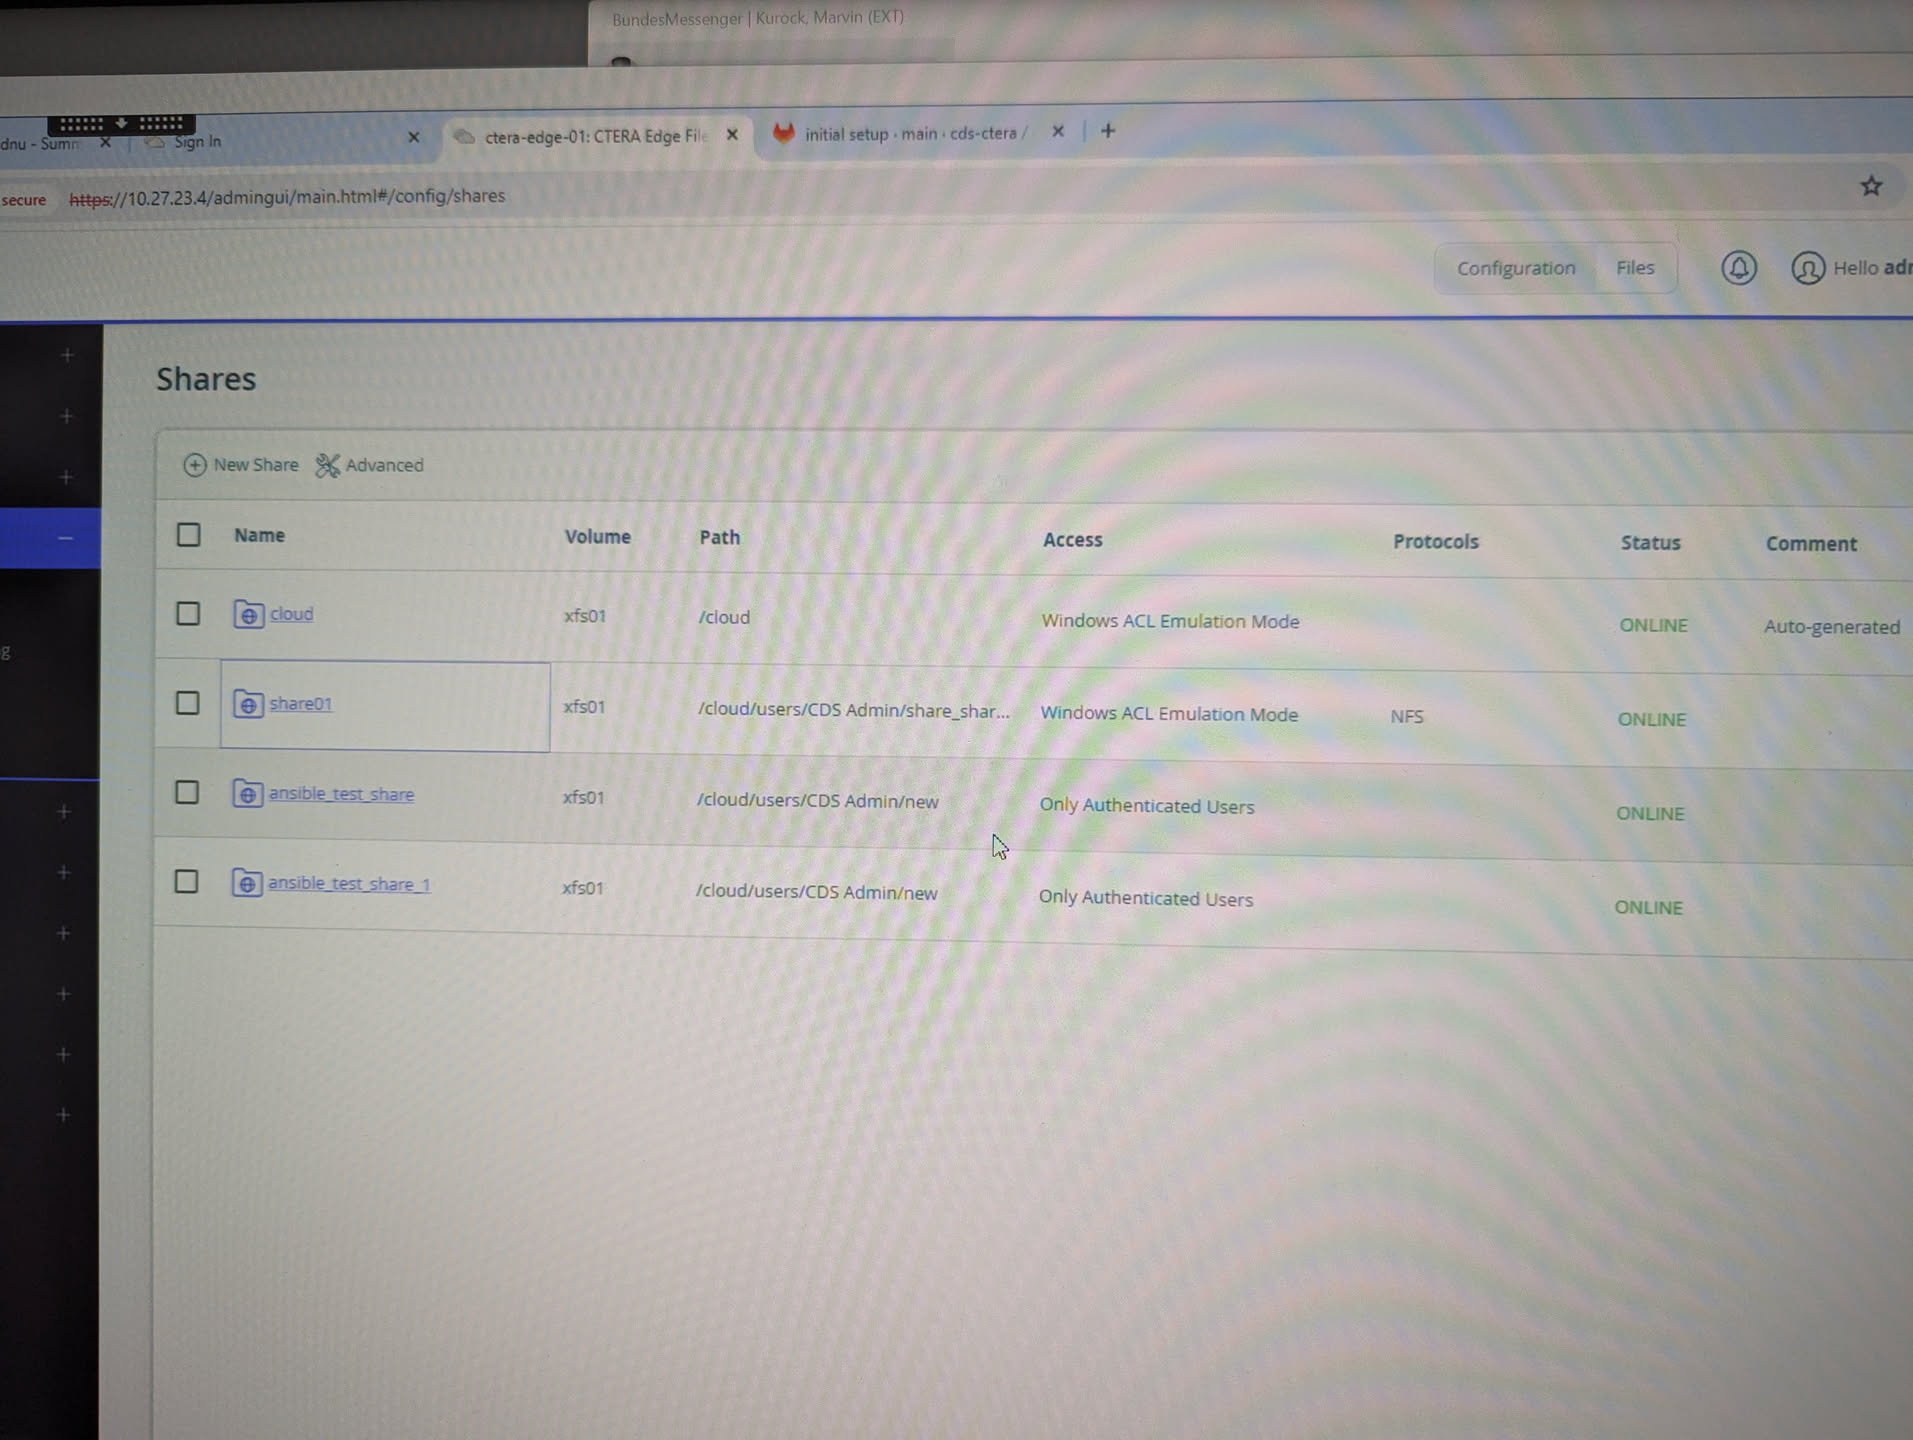Switch to the Files view
Screen dimensions: 1913x1440
(1634, 268)
